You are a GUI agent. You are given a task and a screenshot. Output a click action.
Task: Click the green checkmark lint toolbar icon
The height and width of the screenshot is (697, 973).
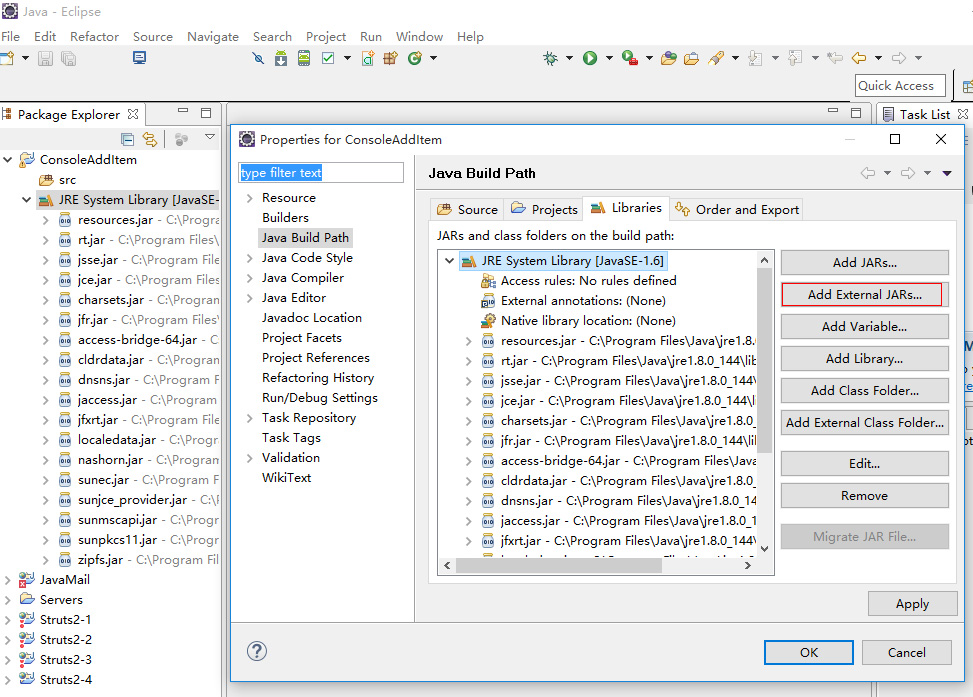[x=328, y=58]
